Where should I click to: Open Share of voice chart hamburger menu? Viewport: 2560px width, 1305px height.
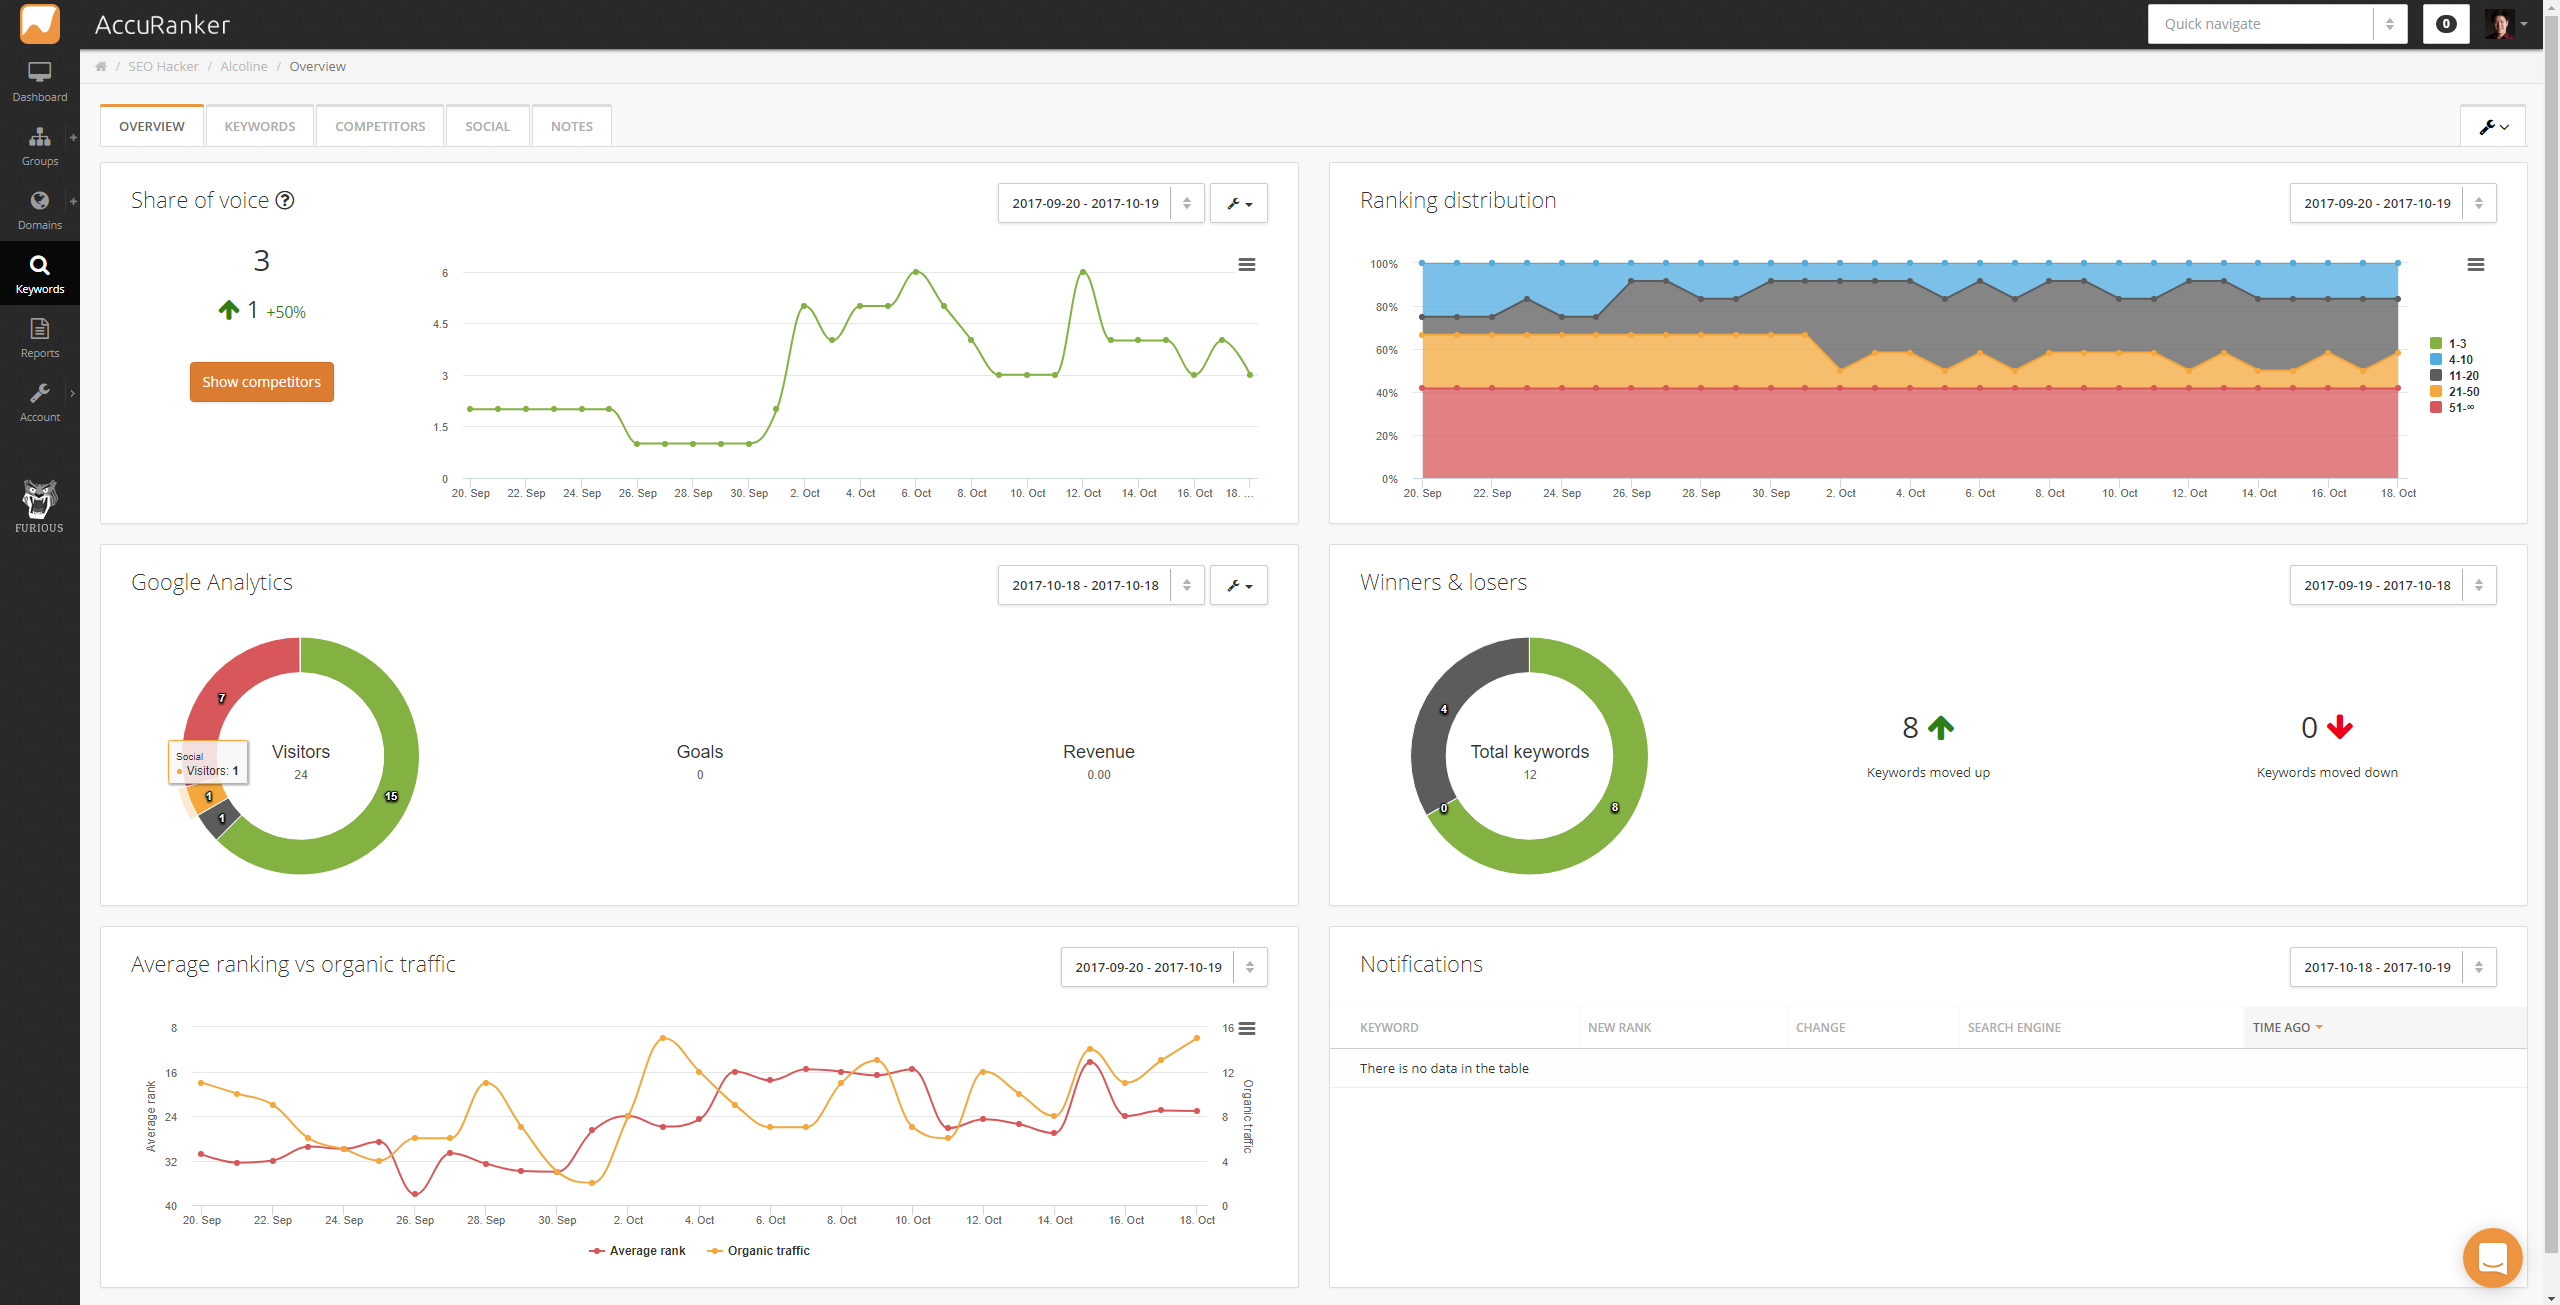point(1246,265)
